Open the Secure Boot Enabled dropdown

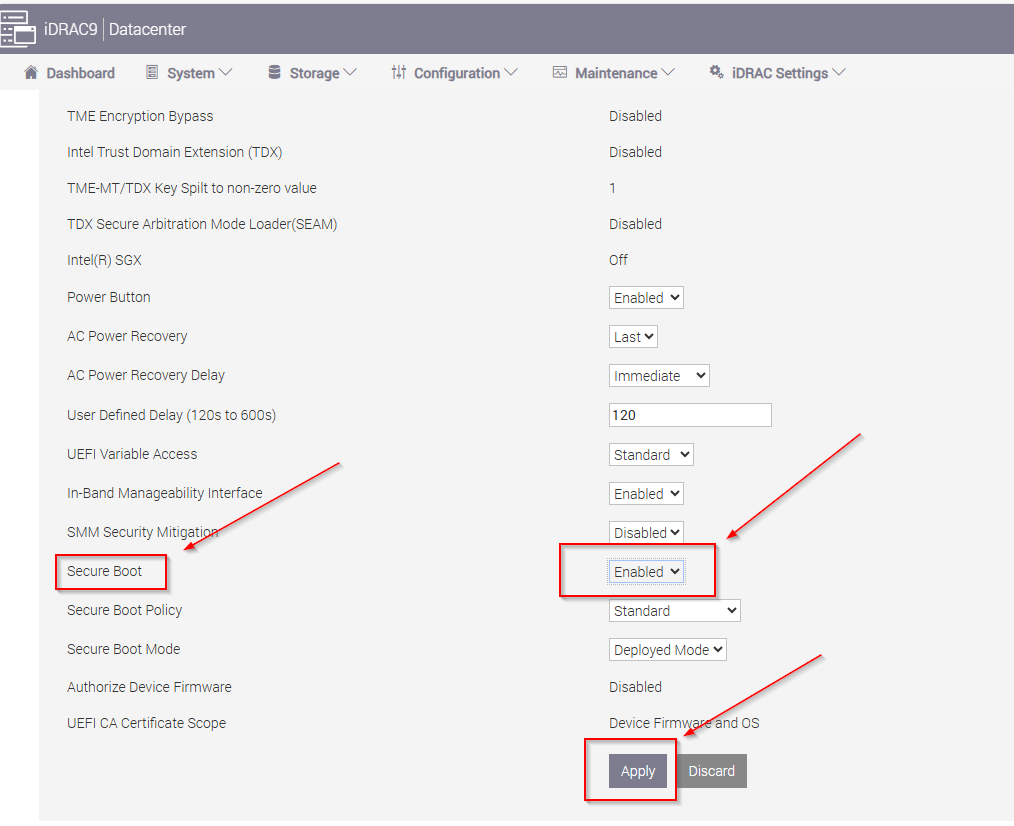646,572
